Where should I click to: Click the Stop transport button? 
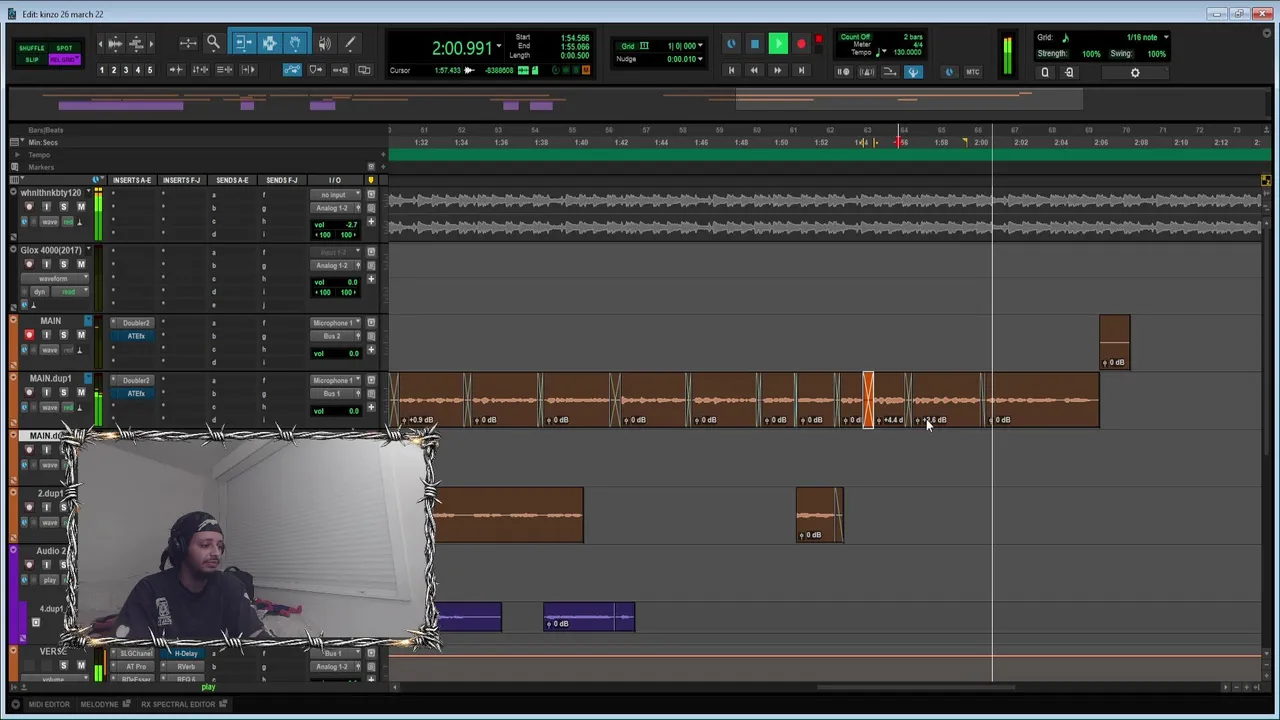tap(755, 44)
